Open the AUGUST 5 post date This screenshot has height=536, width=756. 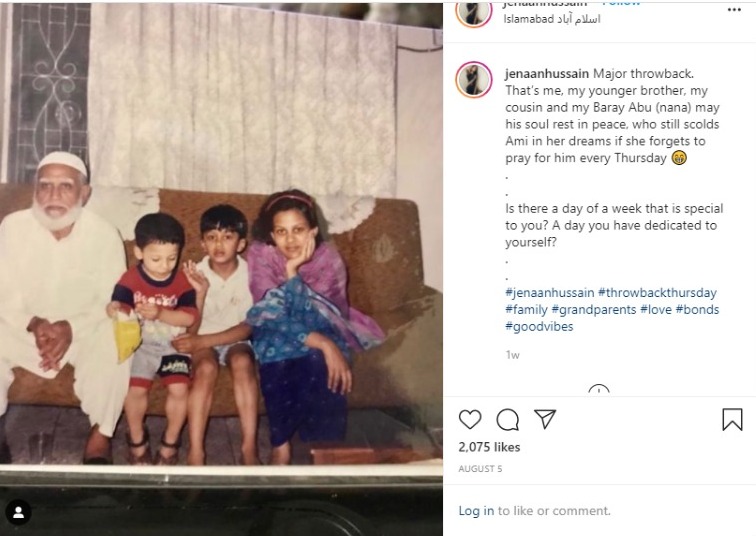[x=480, y=469]
